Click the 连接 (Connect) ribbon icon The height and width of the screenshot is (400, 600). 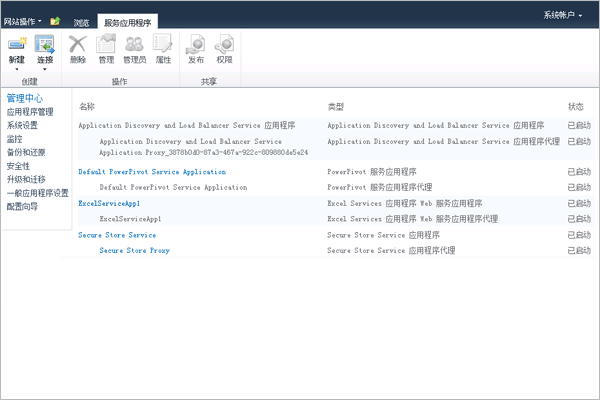click(45, 44)
